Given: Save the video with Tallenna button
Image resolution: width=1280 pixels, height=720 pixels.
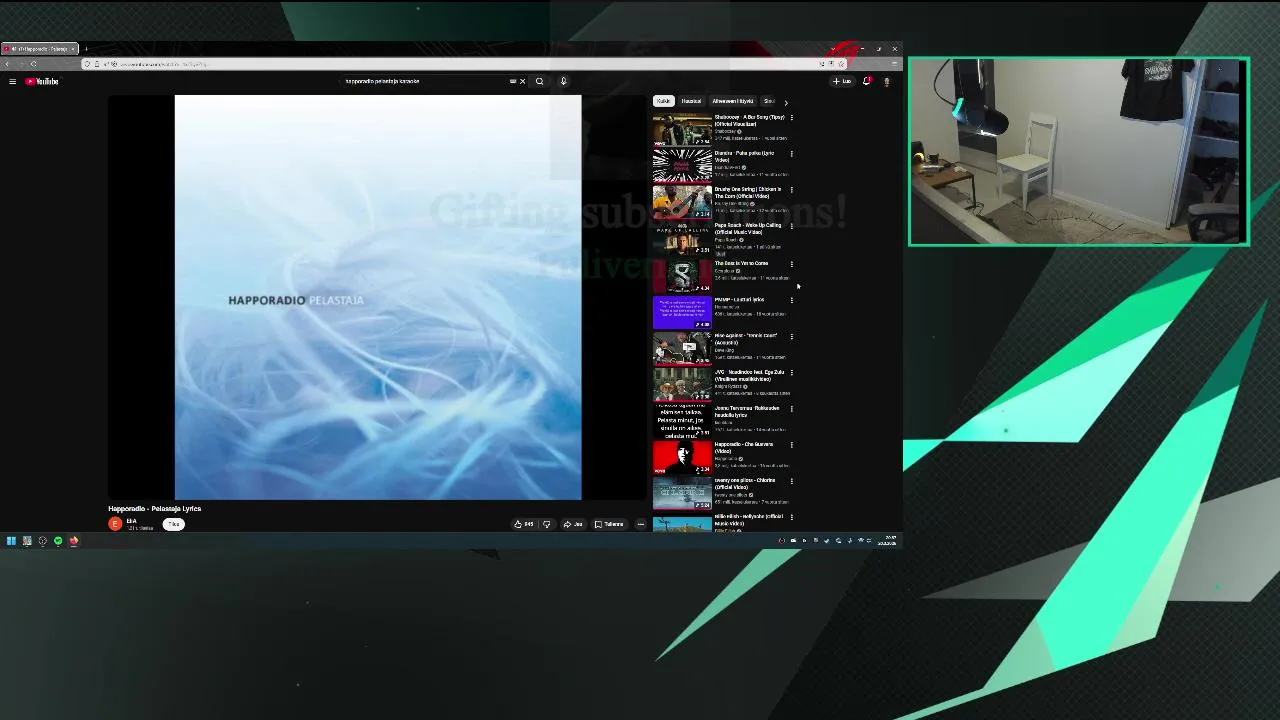Looking at the screenshot, I should [x=609, y=524].
